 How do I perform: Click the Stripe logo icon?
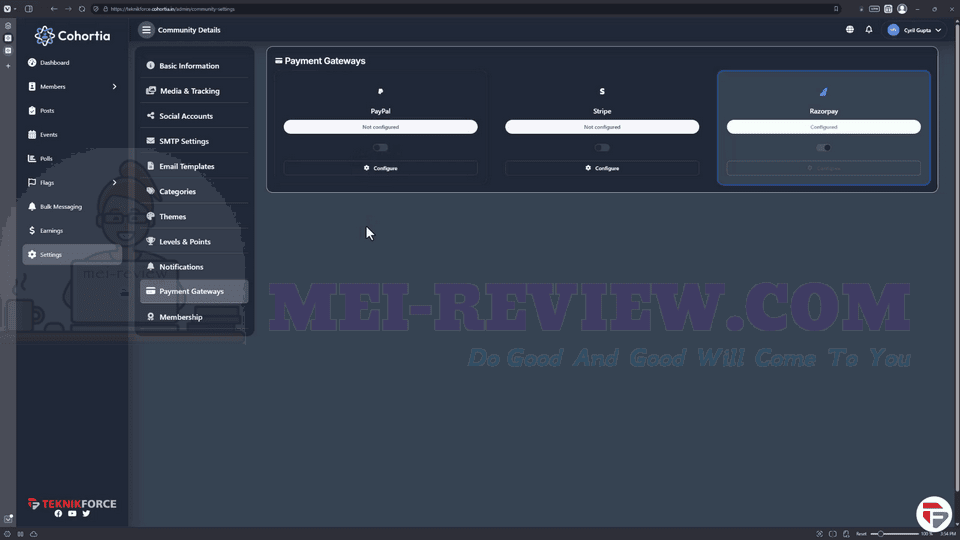[x=602, y=91]
